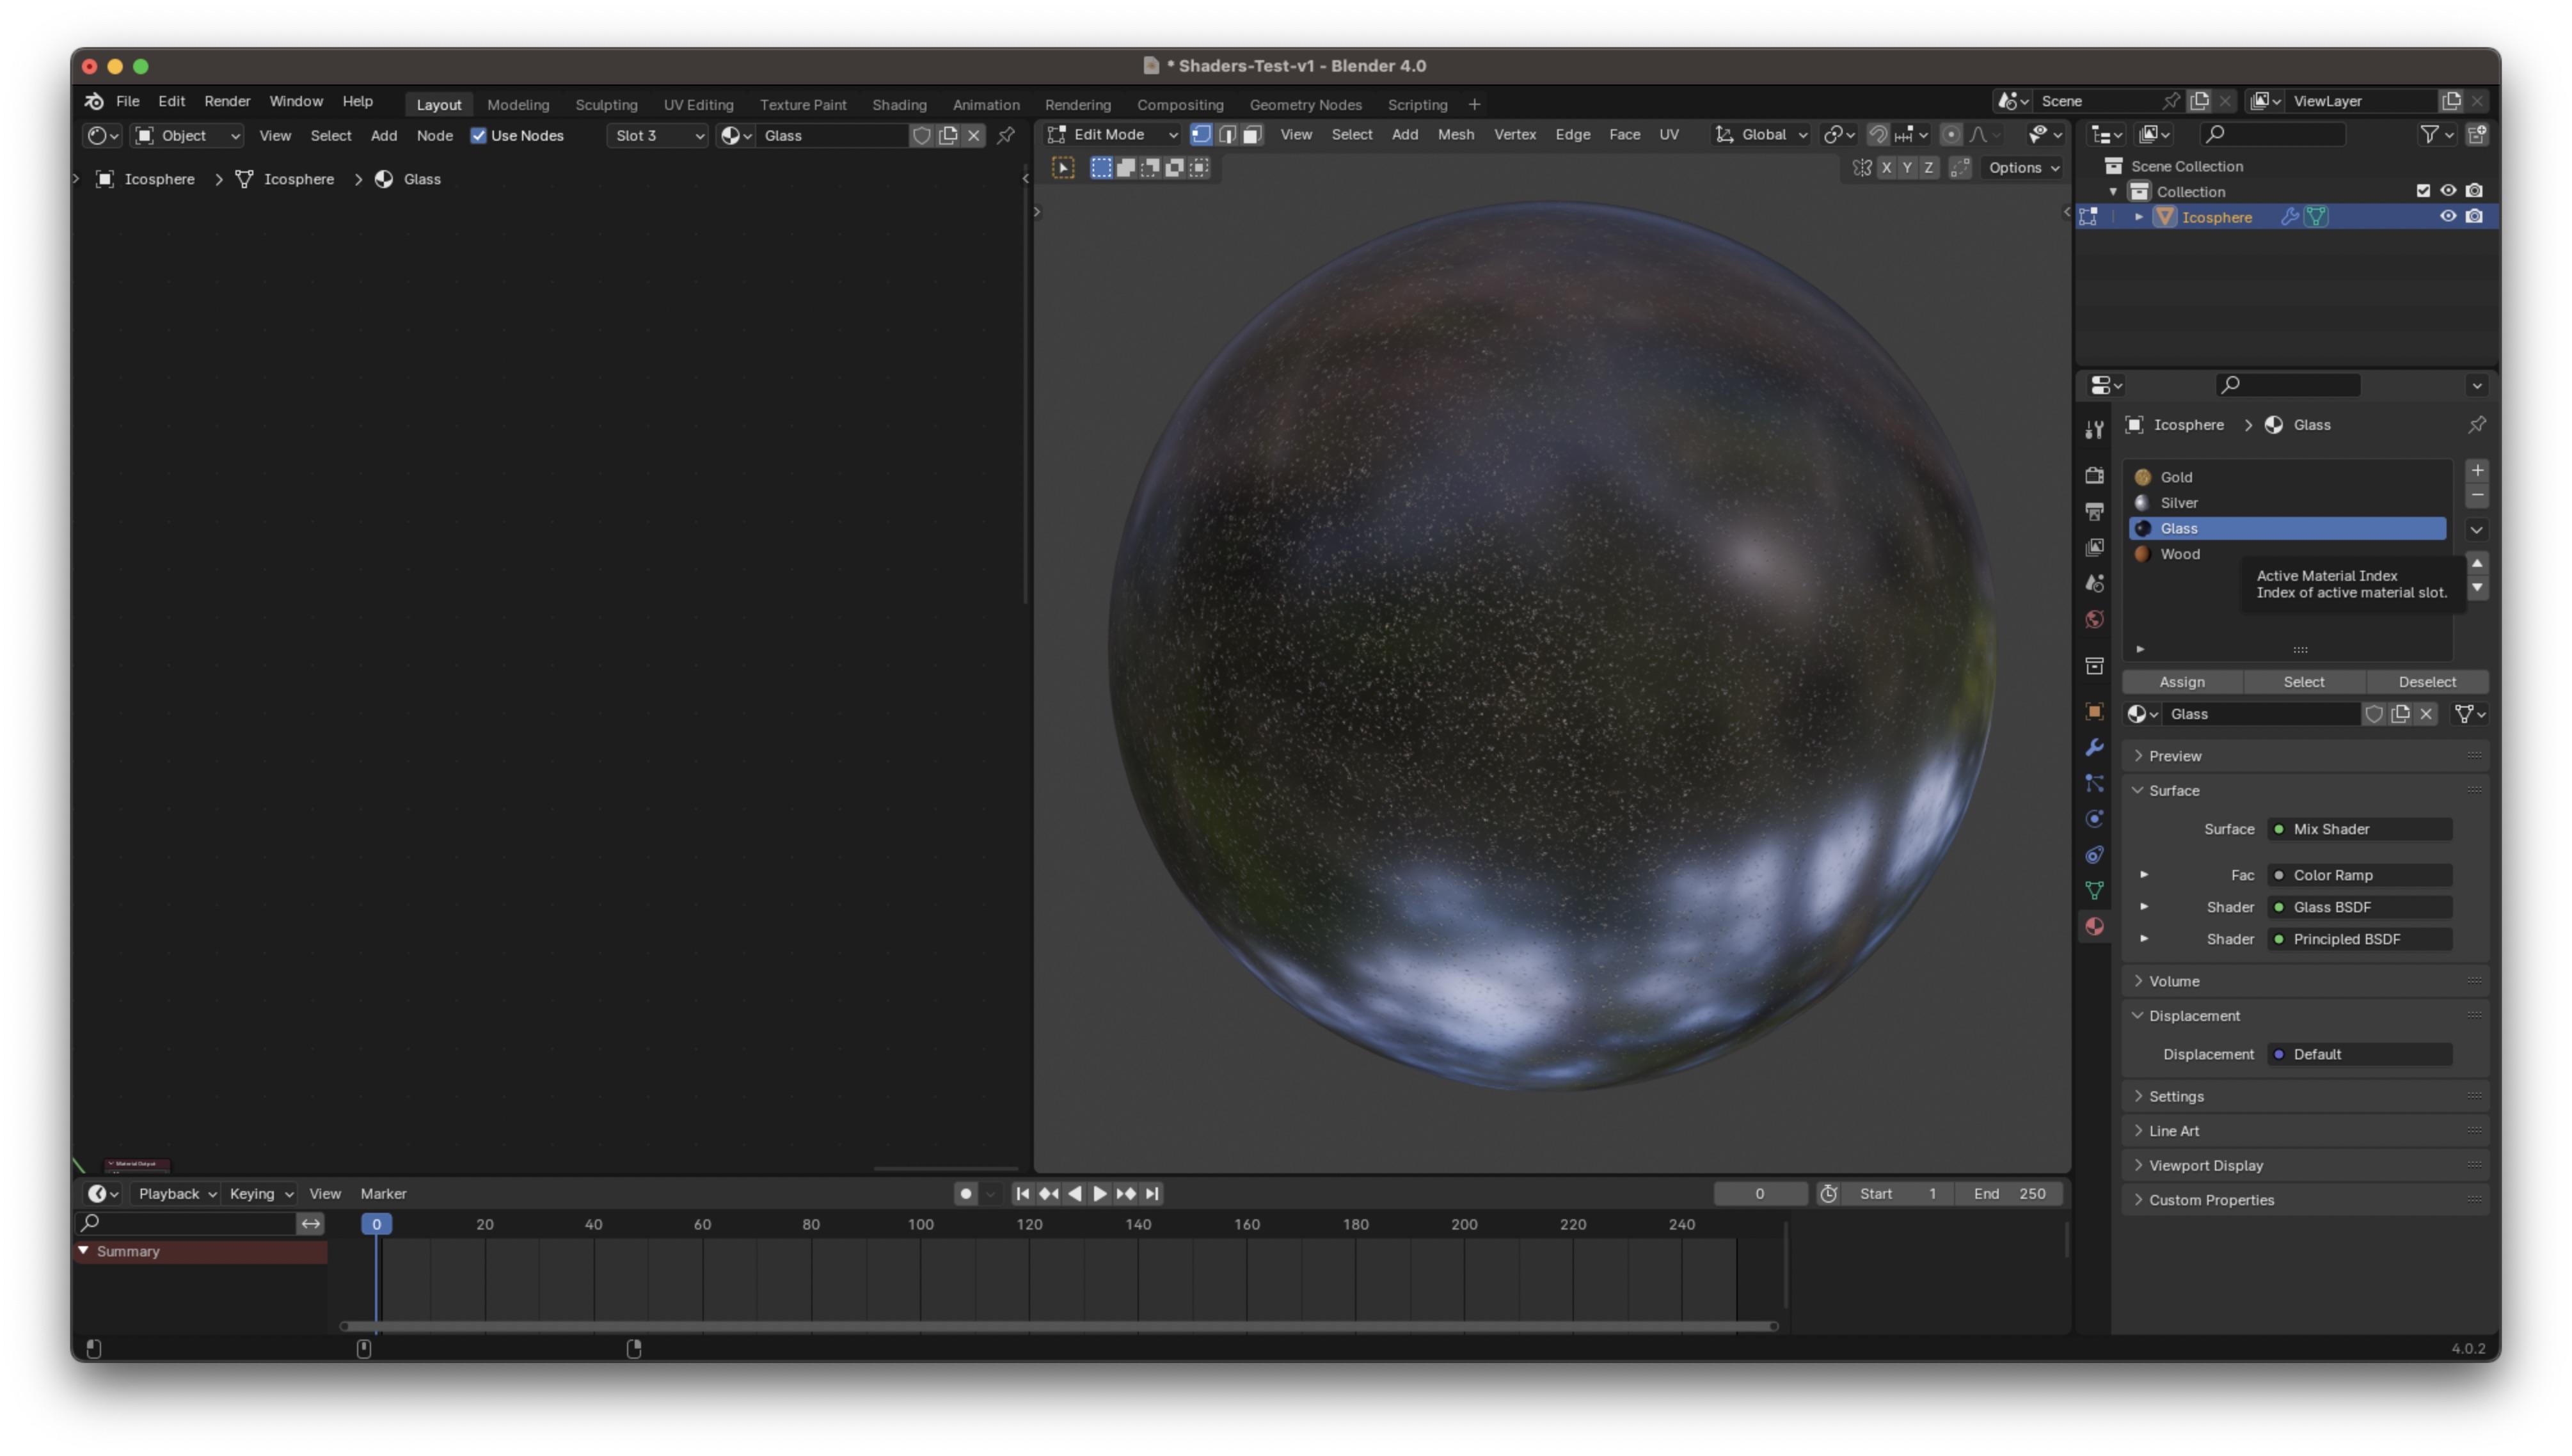
Task: Click the Deselect button
Action: coord(2428,682)
